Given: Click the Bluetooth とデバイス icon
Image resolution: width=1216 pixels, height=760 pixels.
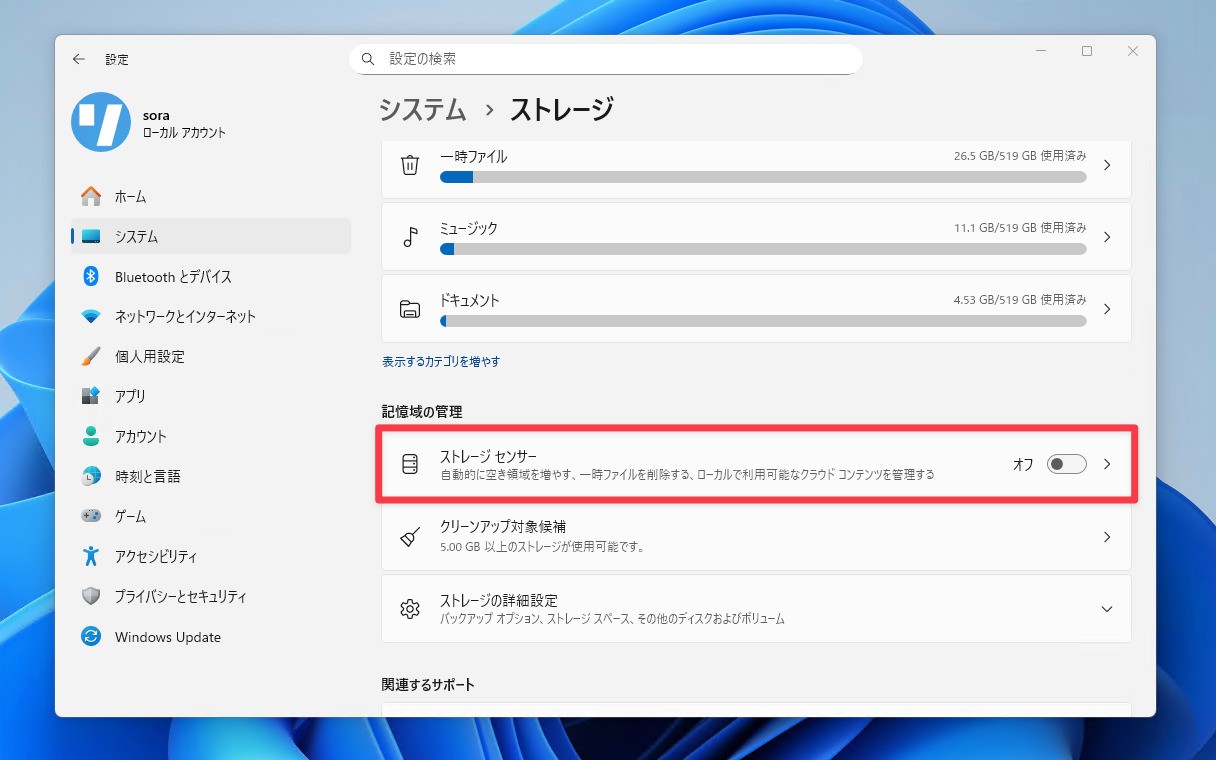Looking at the screenshot, I should click(91, 276).
